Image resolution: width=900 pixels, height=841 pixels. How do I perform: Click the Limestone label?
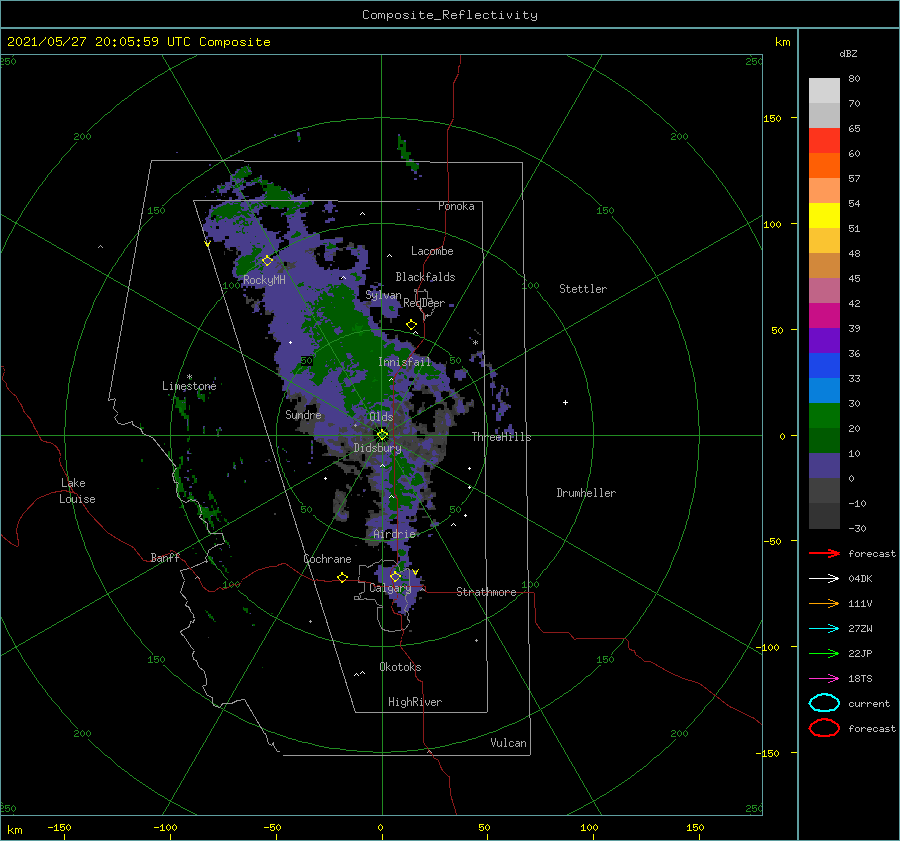(189, 386)
